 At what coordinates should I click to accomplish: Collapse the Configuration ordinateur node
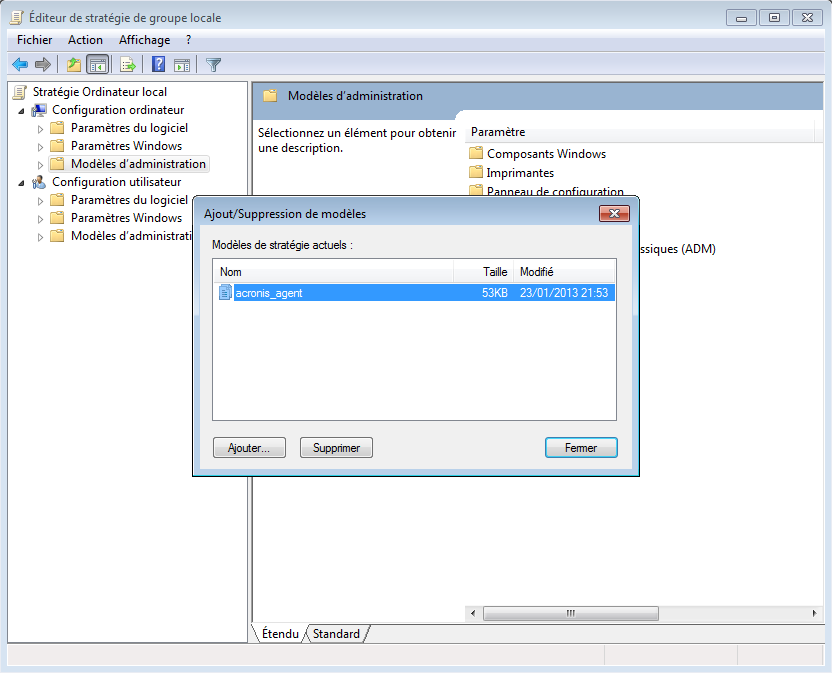(x=21, y=110)
